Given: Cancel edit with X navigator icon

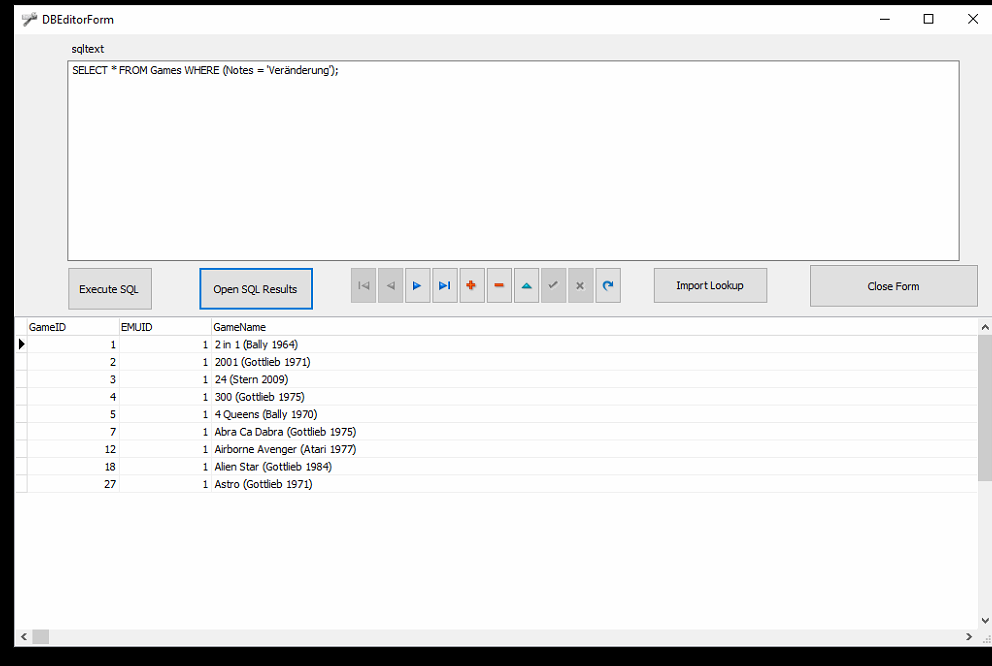Looking at the screenshot, I should (x=581, y=286).
